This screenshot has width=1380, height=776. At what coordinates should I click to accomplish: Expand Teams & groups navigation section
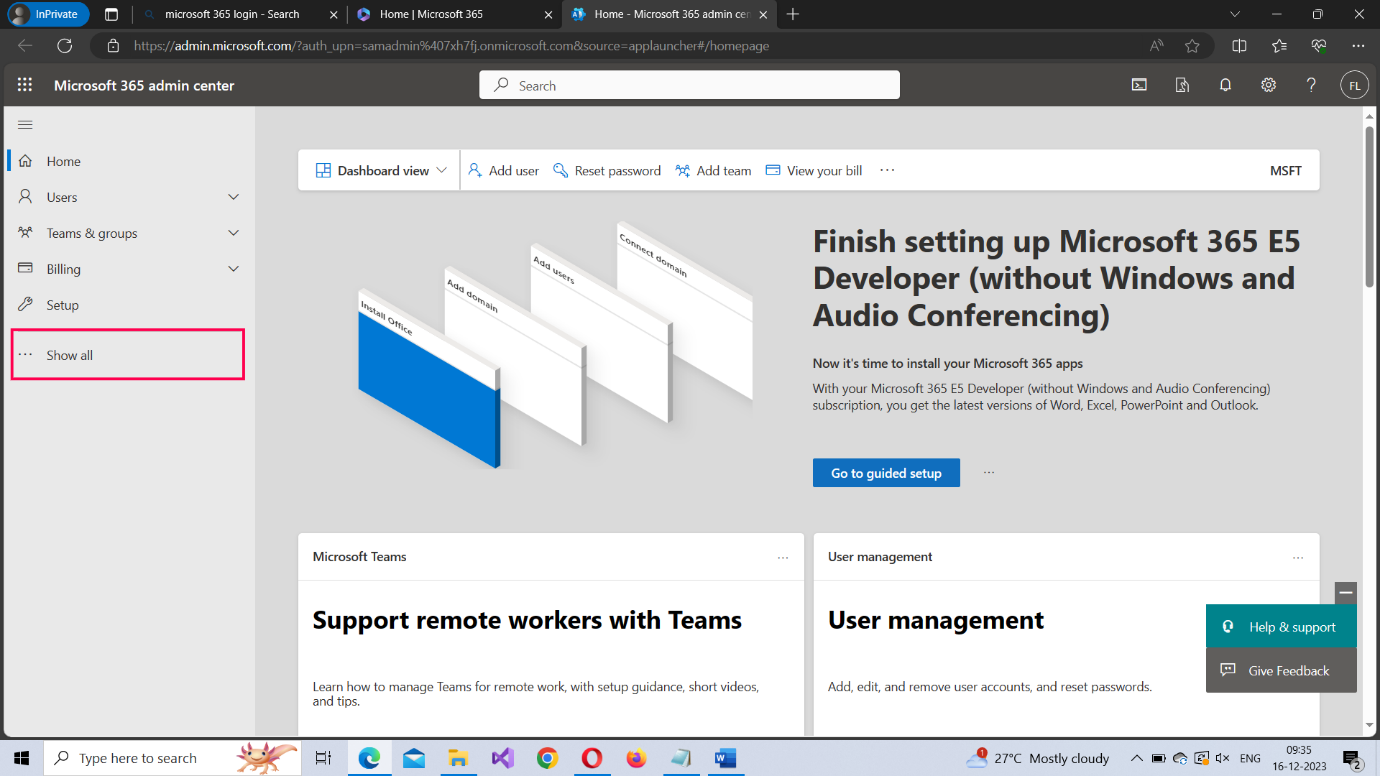tap(233, 233)
